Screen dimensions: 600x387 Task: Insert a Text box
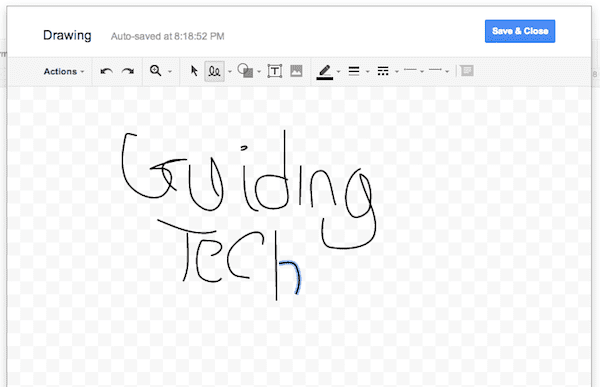click(274, 71)
